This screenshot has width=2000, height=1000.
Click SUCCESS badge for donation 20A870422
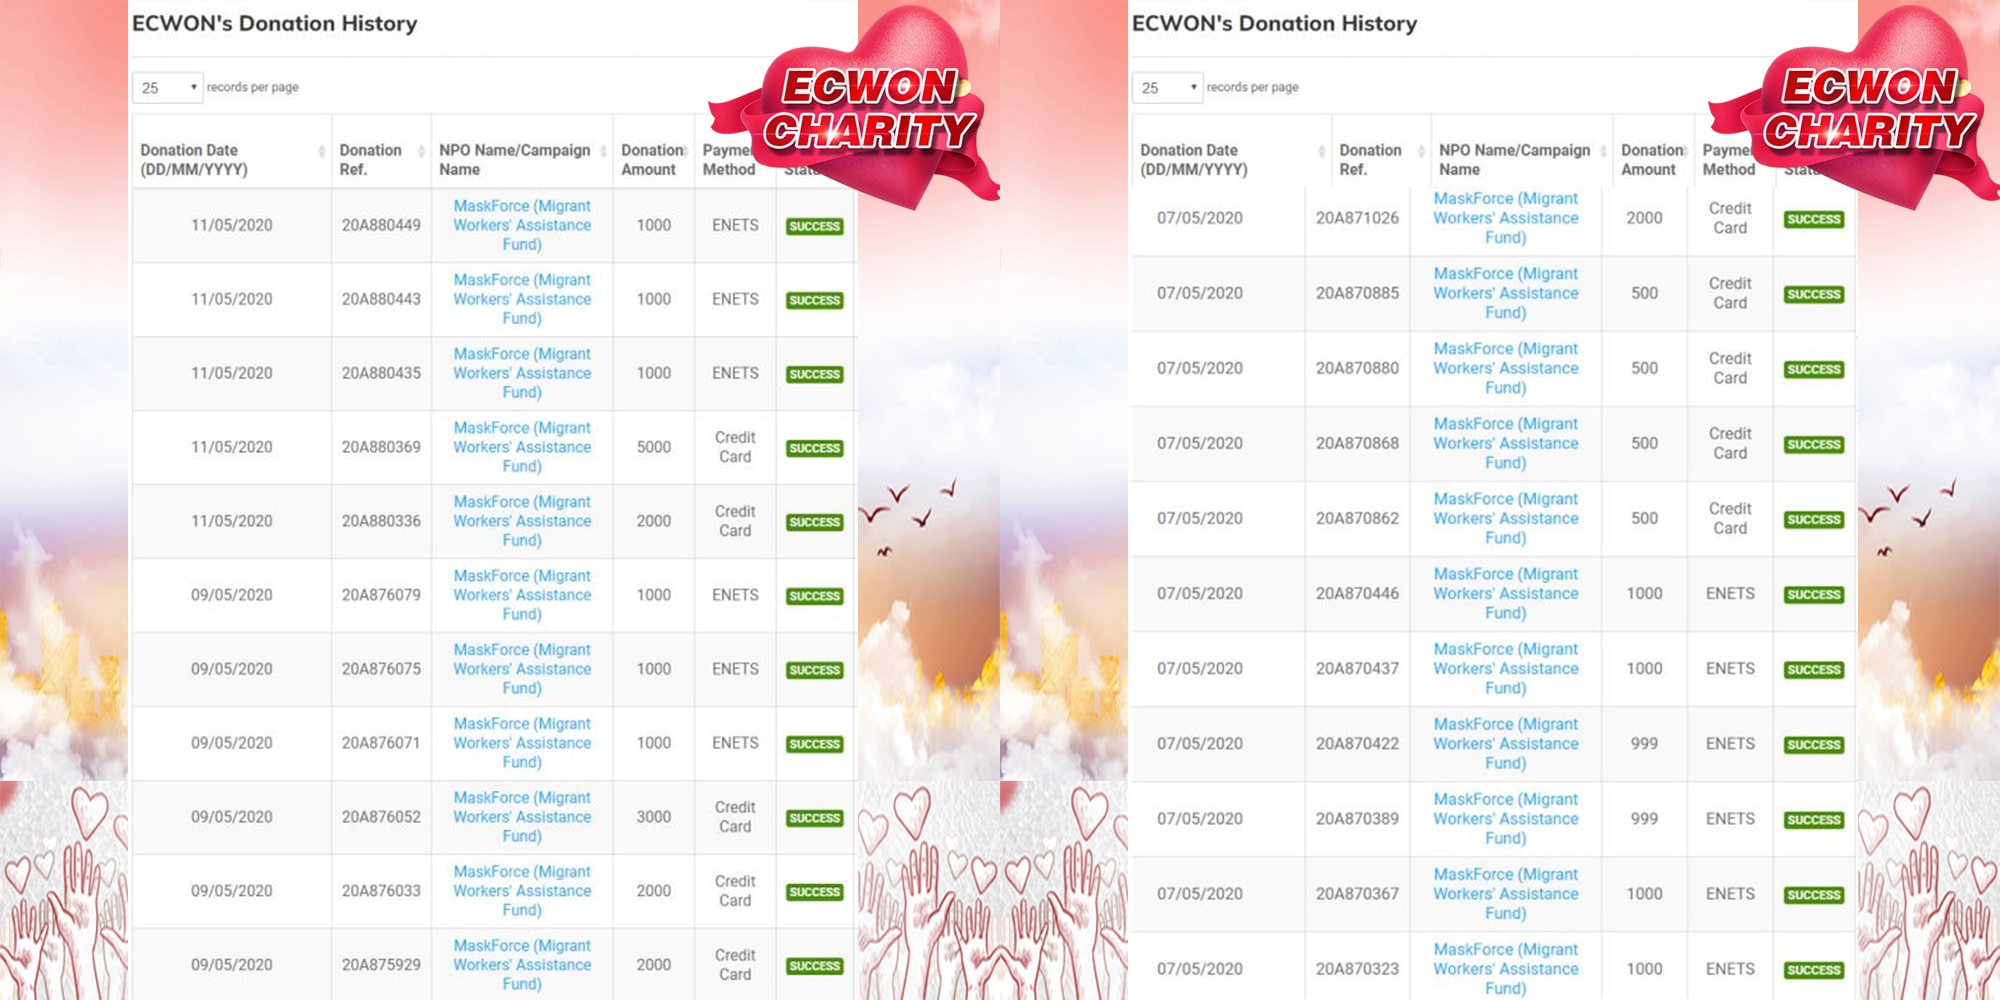pyautogui.click(x=1813, y=745)
